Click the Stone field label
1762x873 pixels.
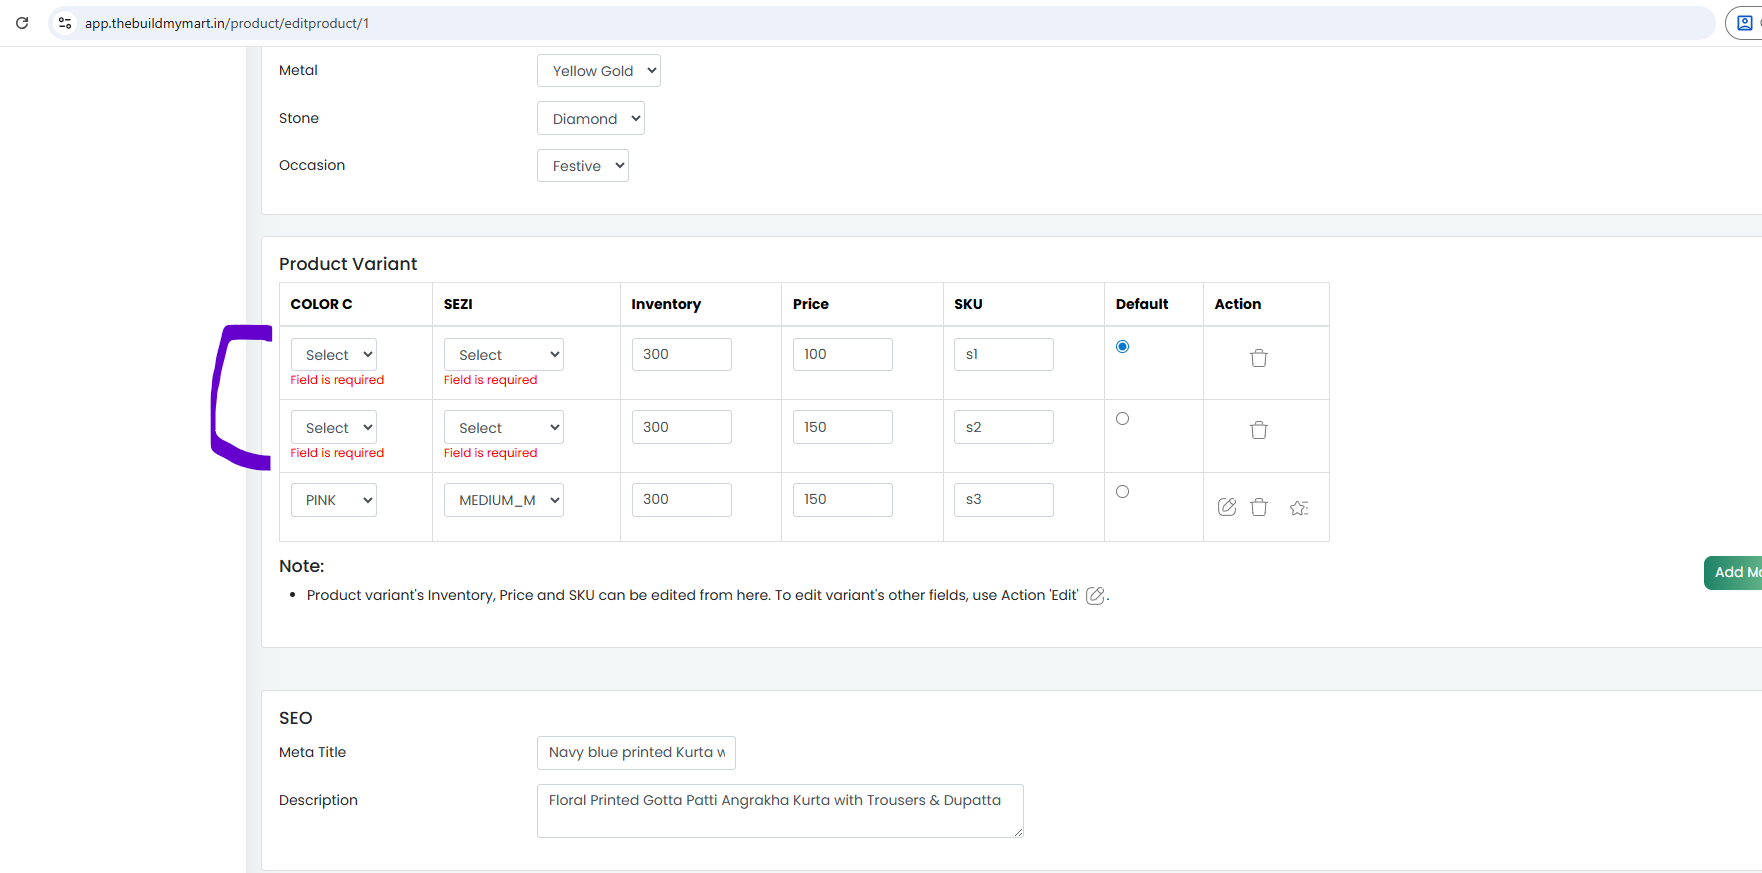299,118
